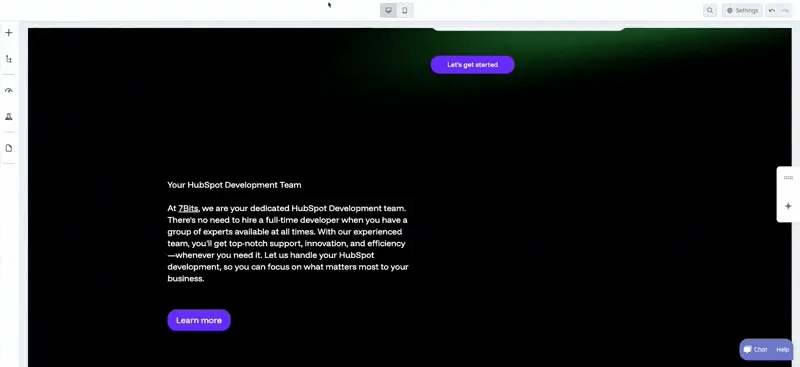This screenshot has width=800, height=367.
Task: Click Help in the chat widget
Action: pos(783,350)
